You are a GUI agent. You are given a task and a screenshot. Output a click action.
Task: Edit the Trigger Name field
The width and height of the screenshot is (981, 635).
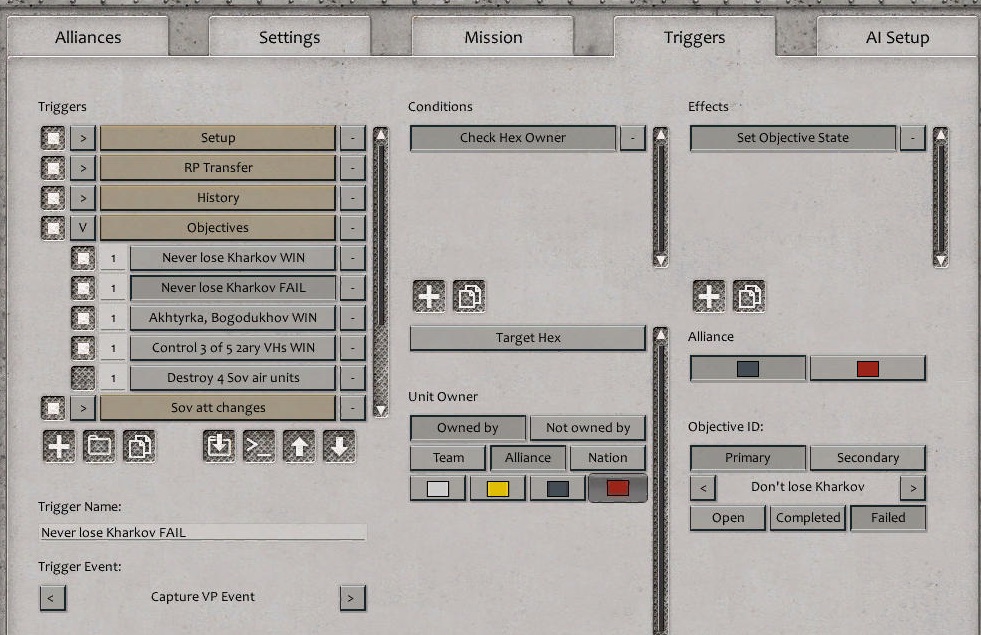click(x=203, y=532)
